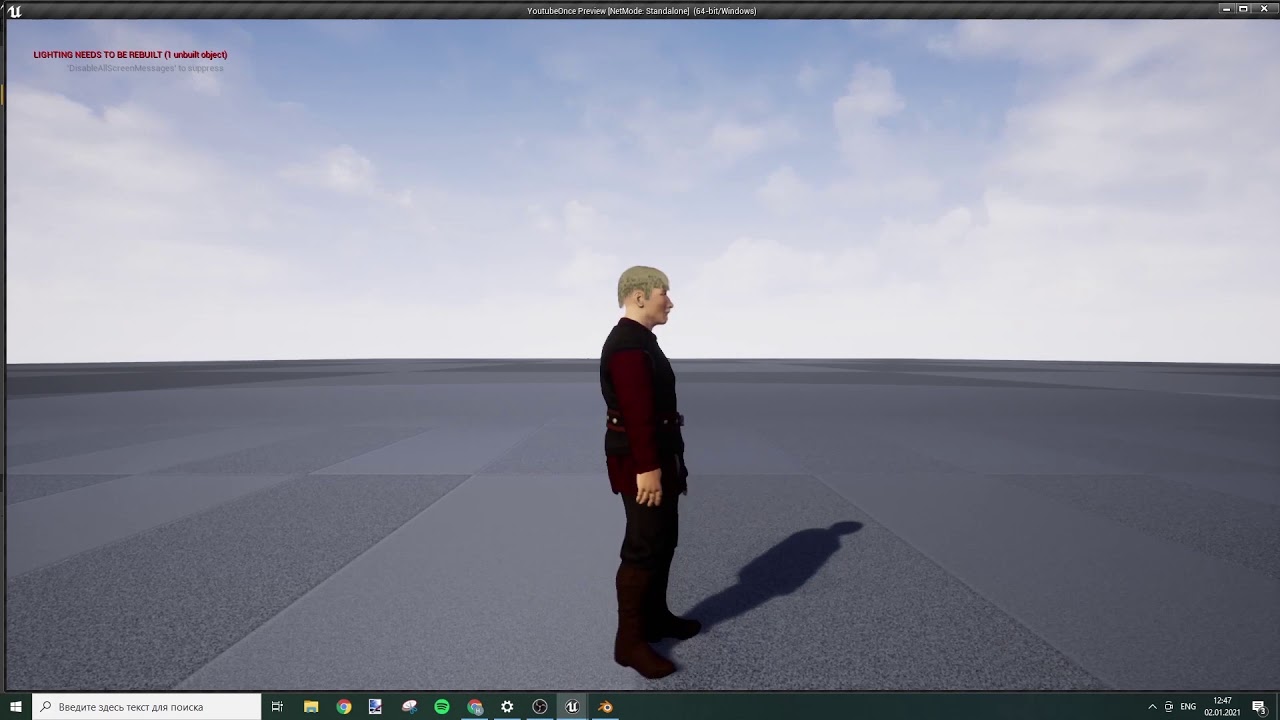1280x720 pixels.
Task: Minimize the preview window
Action: (x=1227, y=9)
